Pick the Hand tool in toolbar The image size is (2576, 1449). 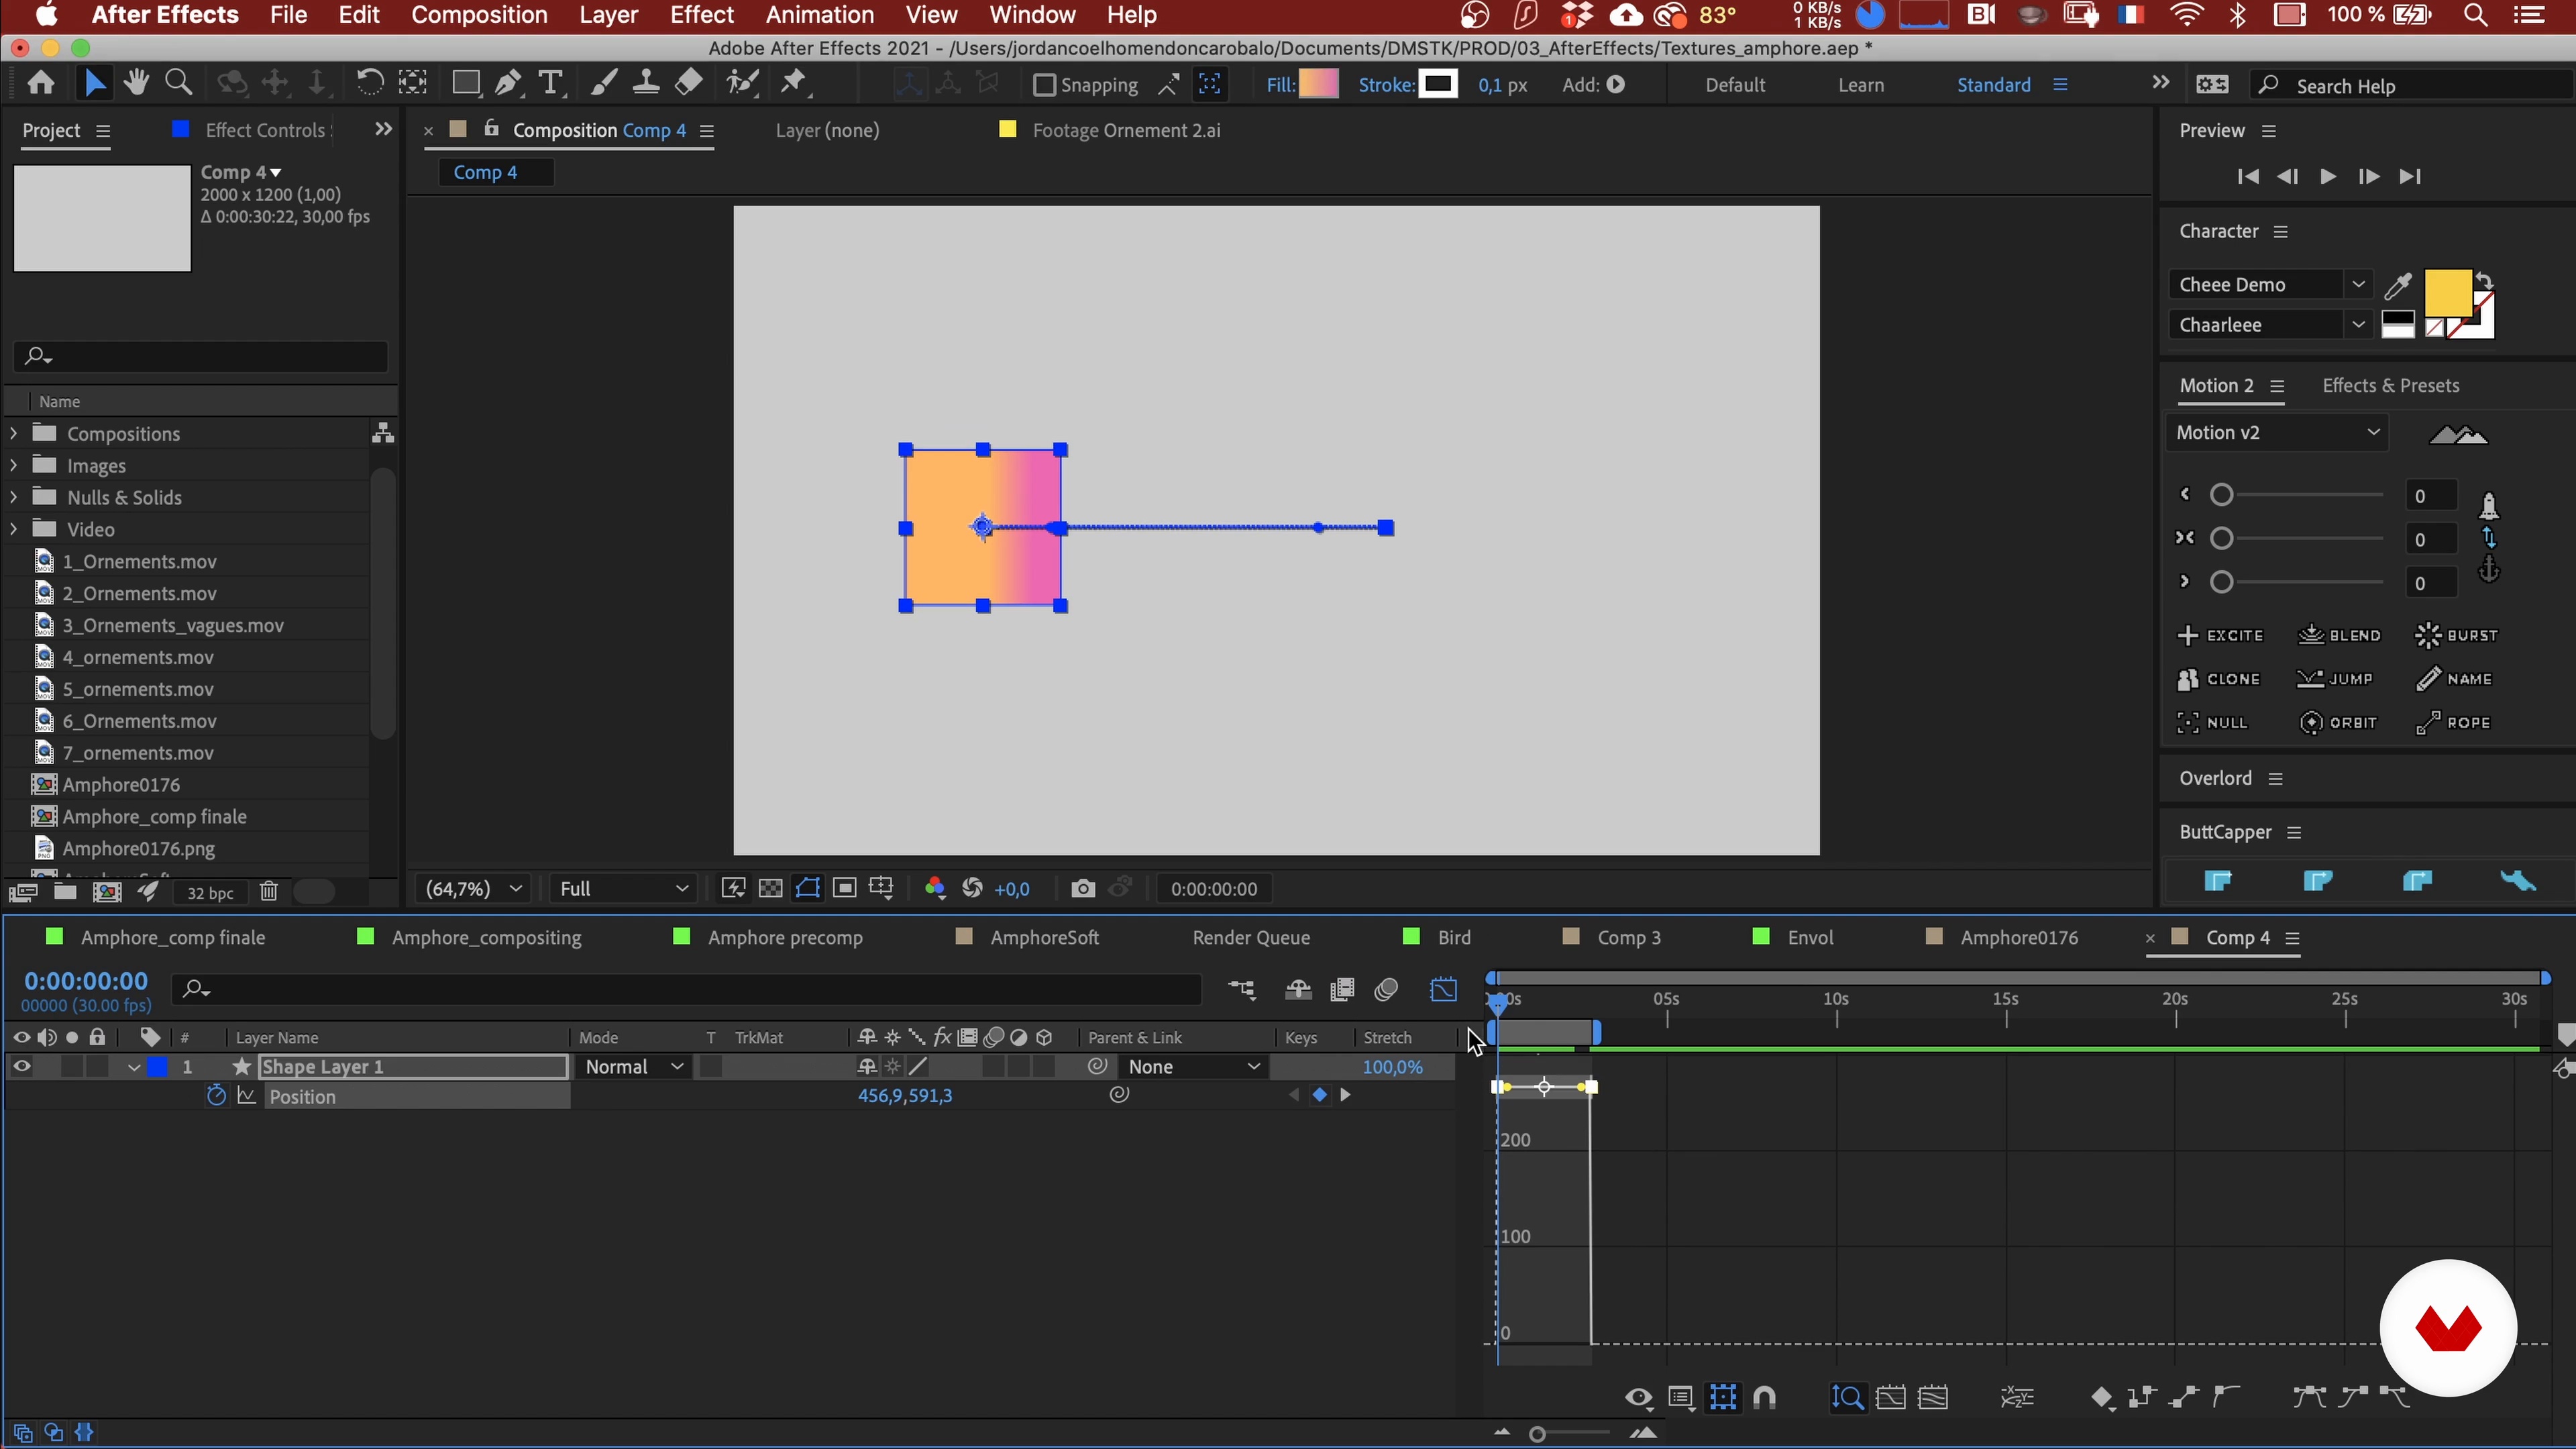pyautogui.click(x=136, y=83)
